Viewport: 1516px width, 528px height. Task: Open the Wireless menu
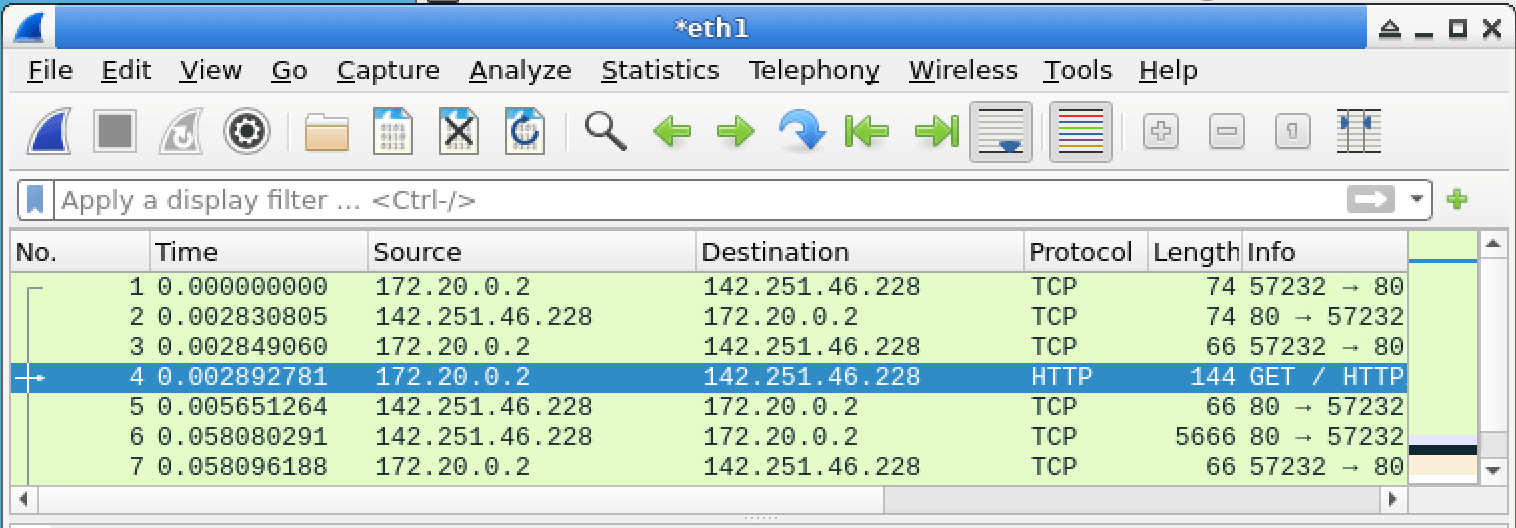[963, 70]
